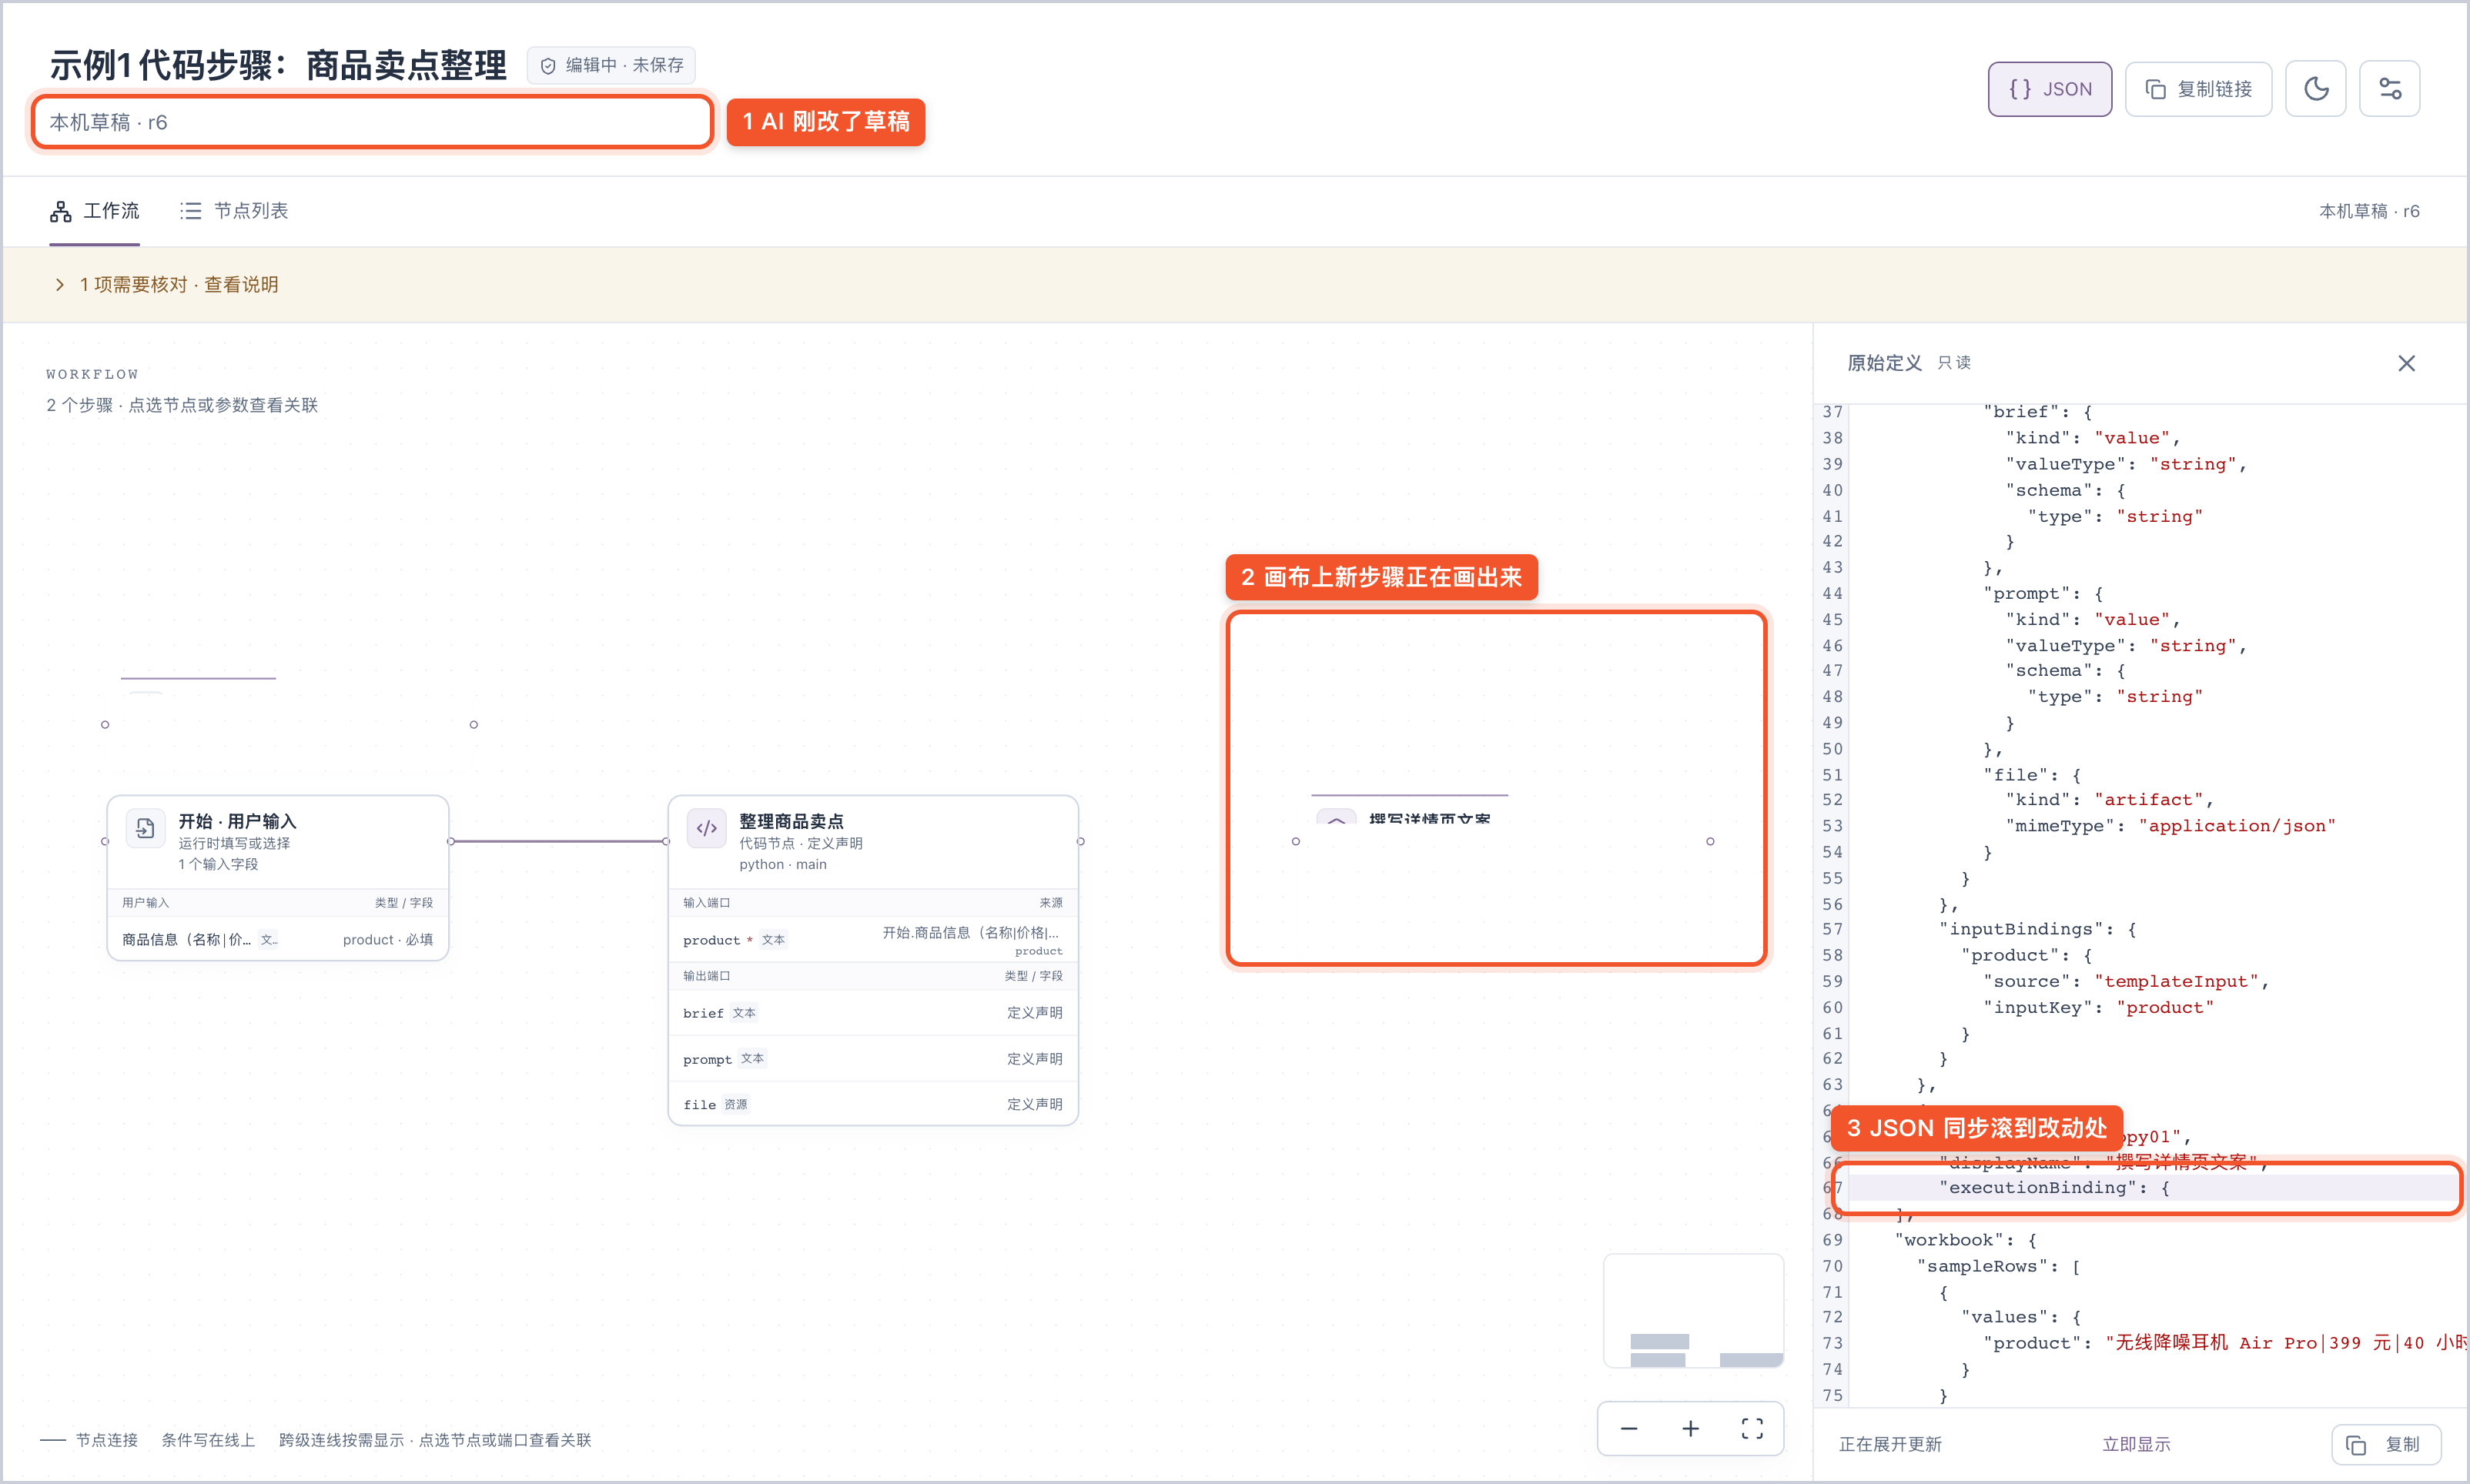Click the 本机草稿 · r6 label at right
Image resolution: width=2470 pixels, height=1484 pixels.
(x=2368, y=211)
